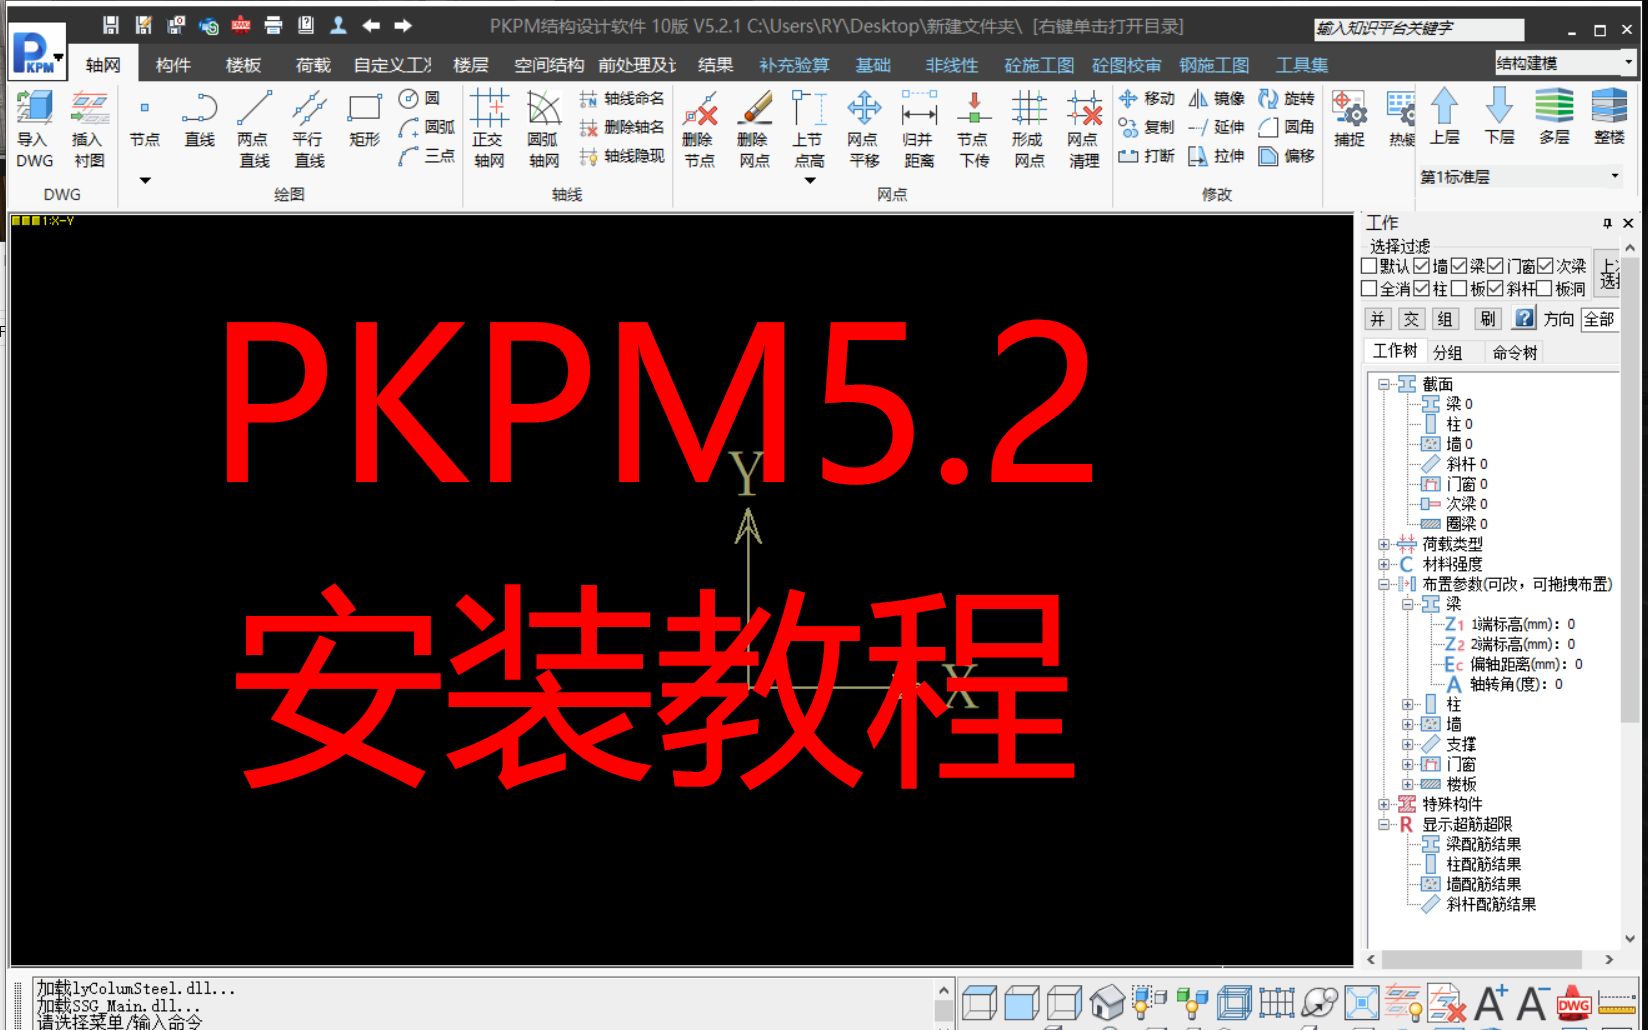Open the 第1标准层 layer dropdown
1648x1030 pixels.
tap(1614, 176)
